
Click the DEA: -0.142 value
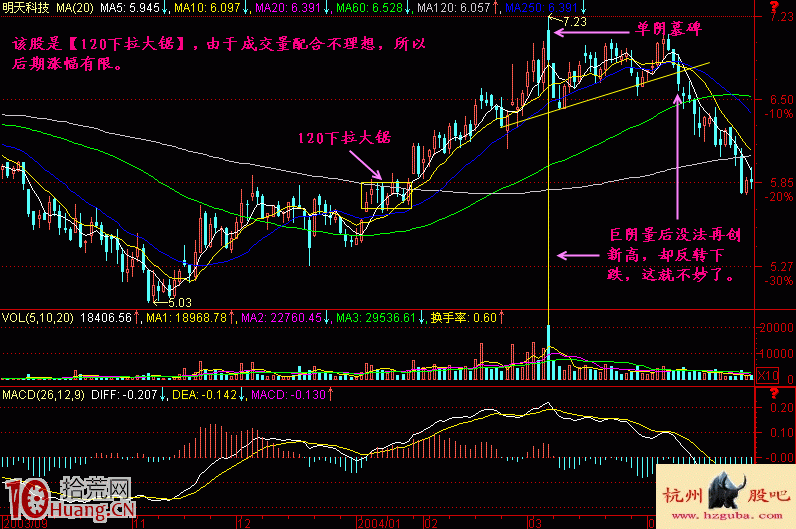pyautogui.click(x=205, y=394)
